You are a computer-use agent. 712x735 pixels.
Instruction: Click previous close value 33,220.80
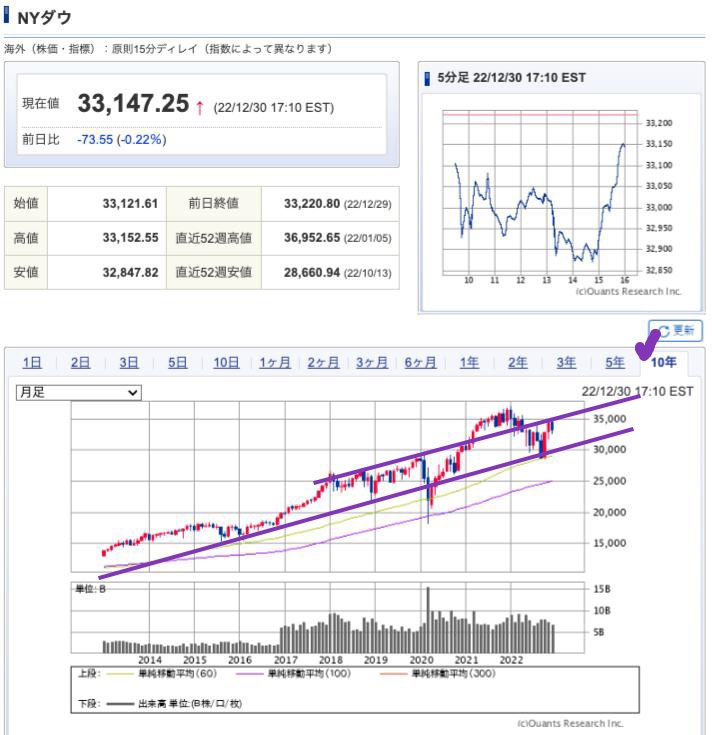coord(312,203)
